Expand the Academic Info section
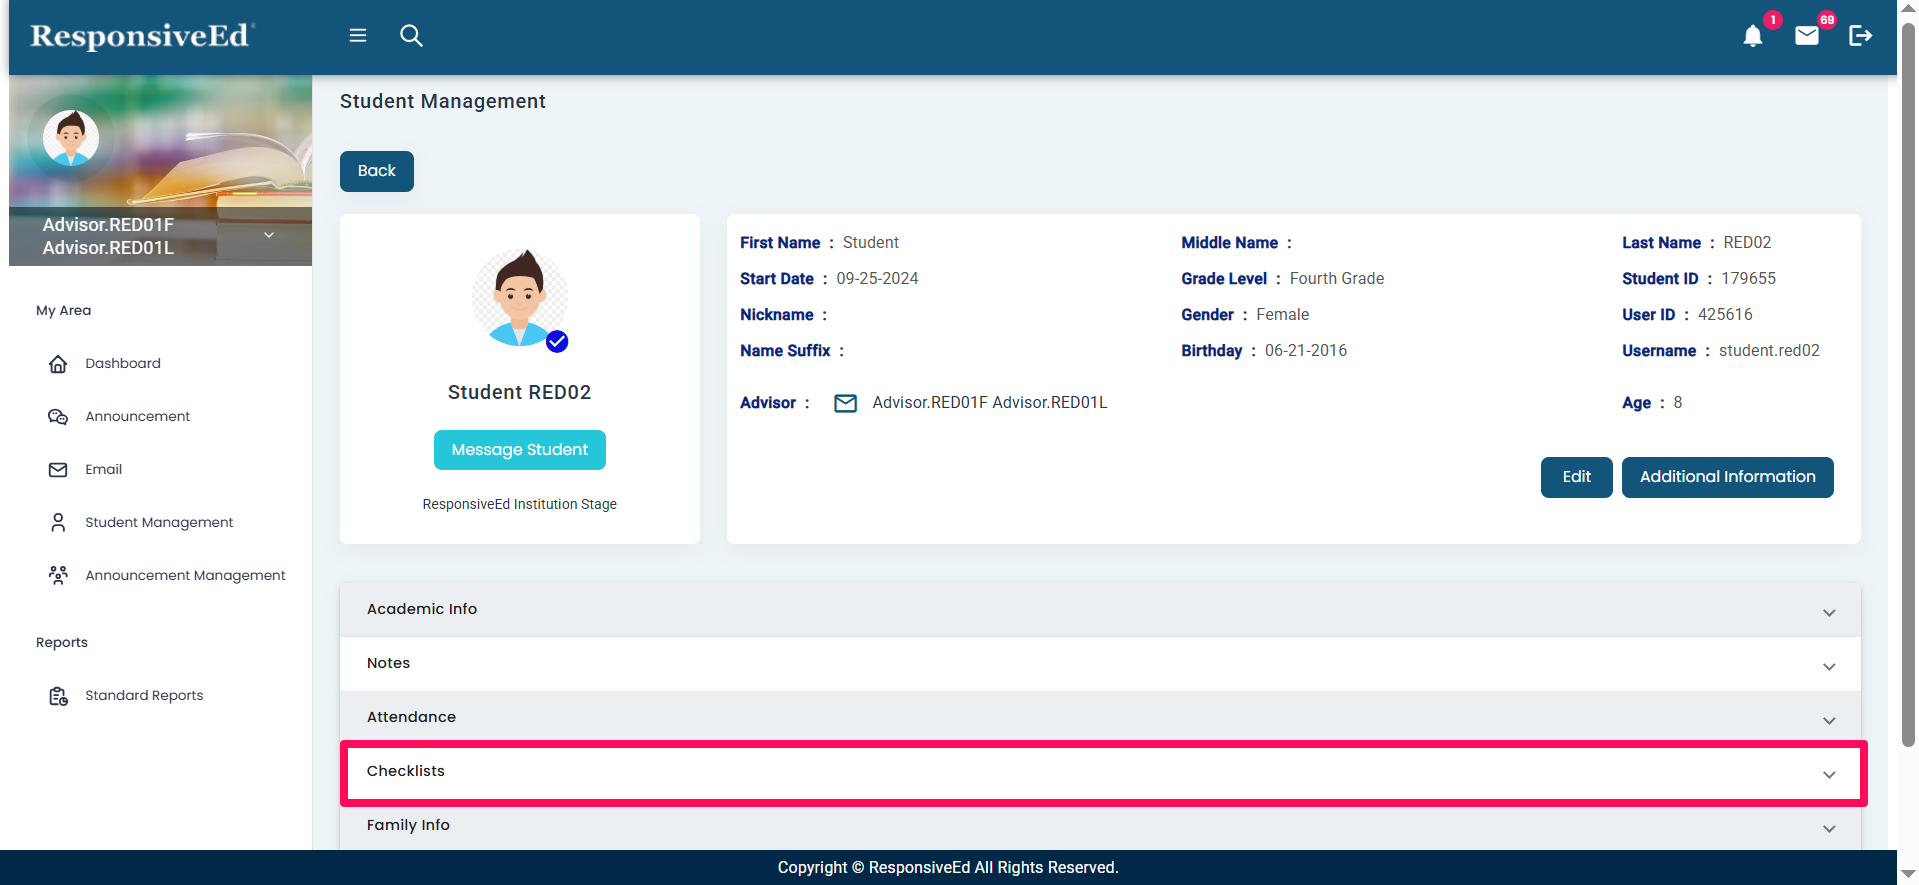The width and height of the screenshot is (1919, 885). [1828, 612]
